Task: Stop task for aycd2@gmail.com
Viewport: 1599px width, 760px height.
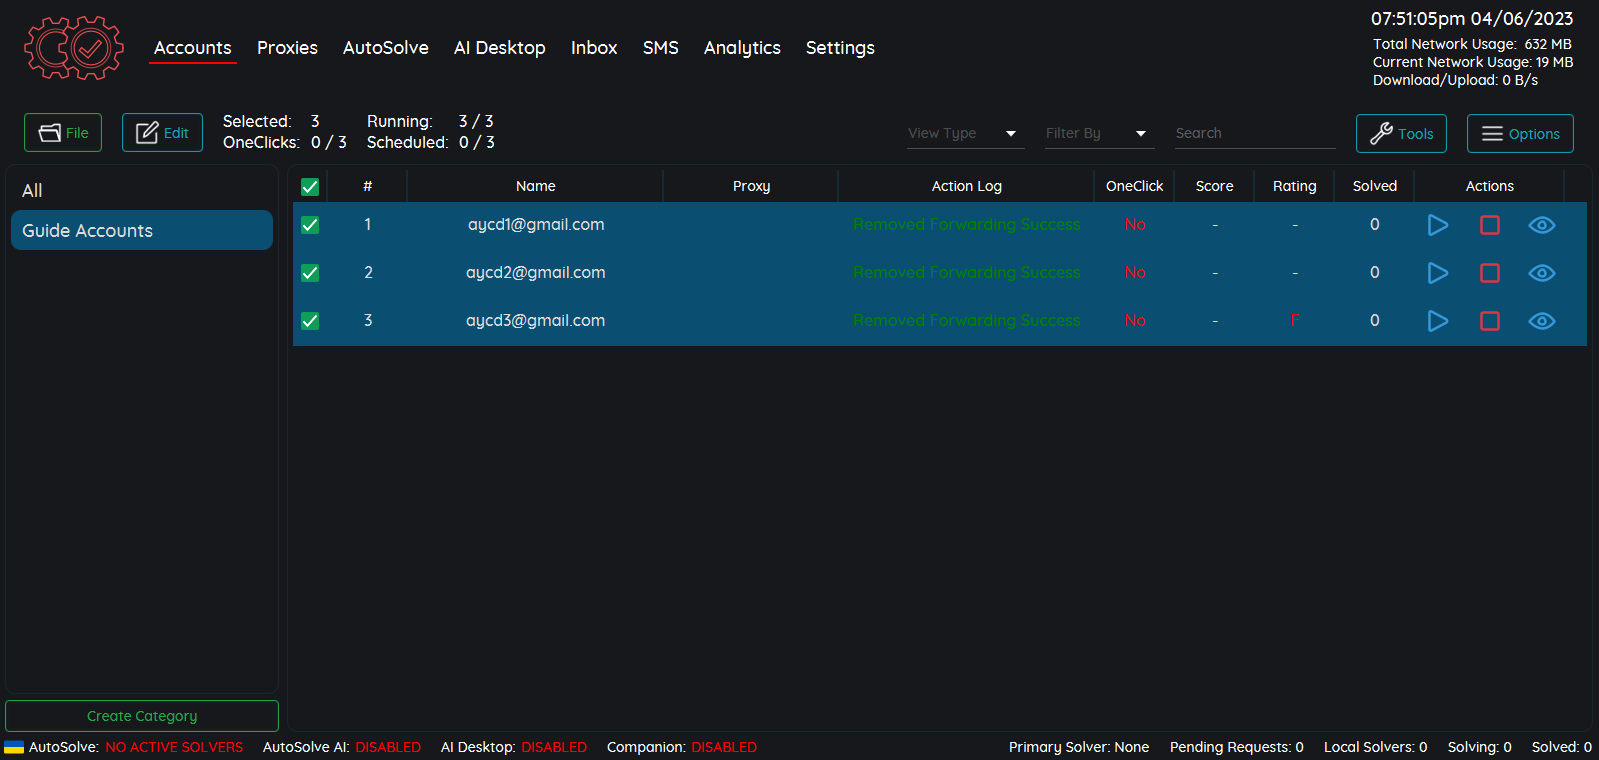Action: coord(1490,273)
